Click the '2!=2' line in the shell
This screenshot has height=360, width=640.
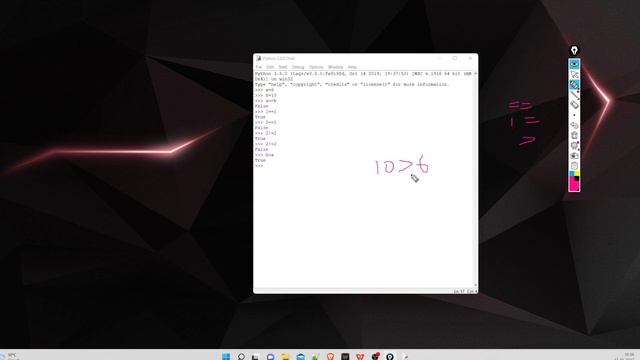(x=265, y=144)
